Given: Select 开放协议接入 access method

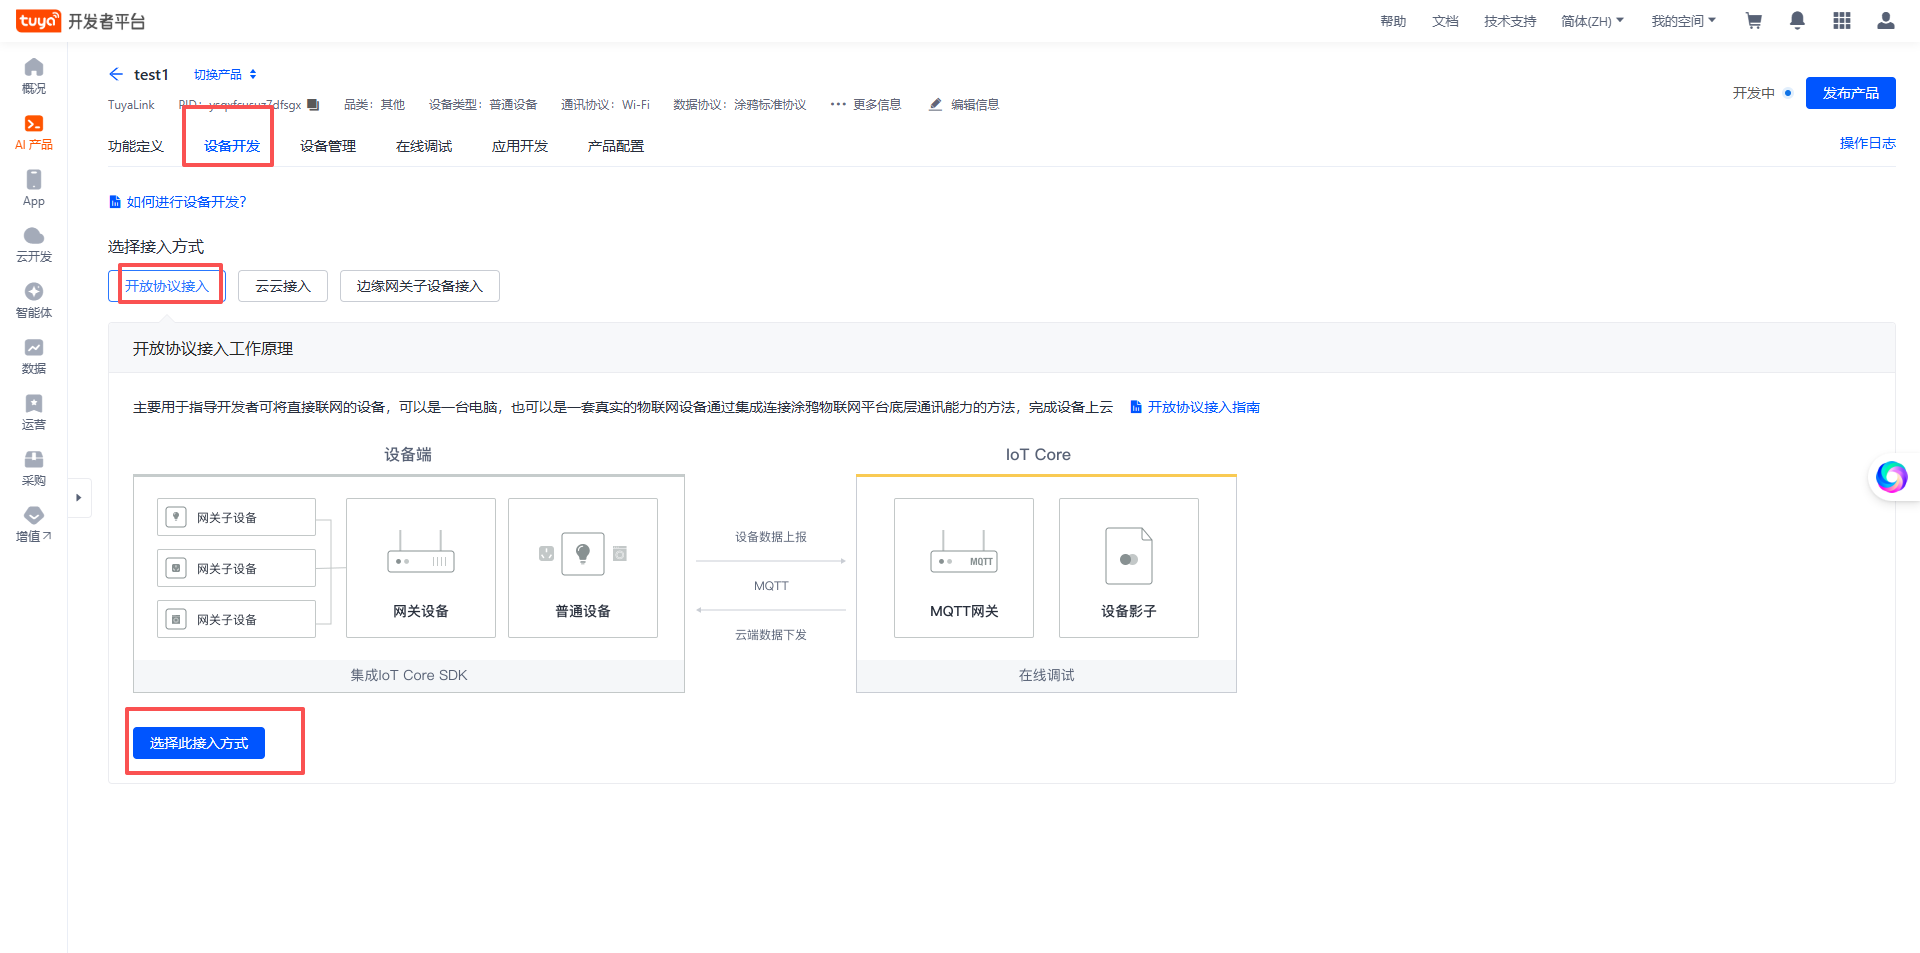Looking at the screenshot, I should (167, 286).
